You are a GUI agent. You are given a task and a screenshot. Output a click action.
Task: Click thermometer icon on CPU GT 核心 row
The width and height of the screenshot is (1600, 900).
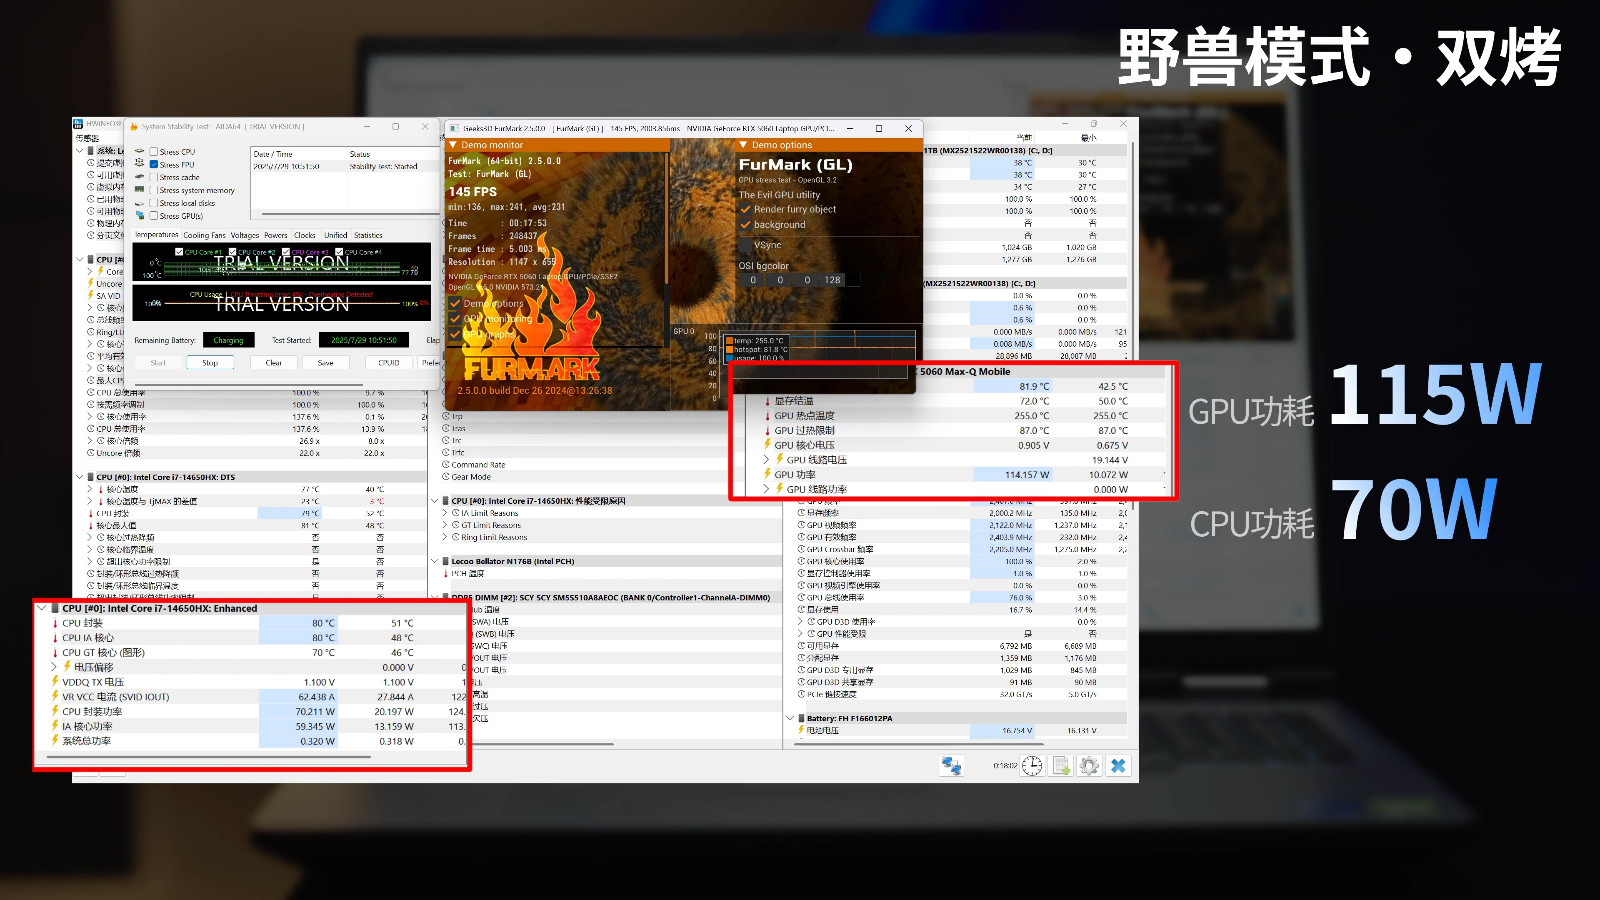(55, 653)
